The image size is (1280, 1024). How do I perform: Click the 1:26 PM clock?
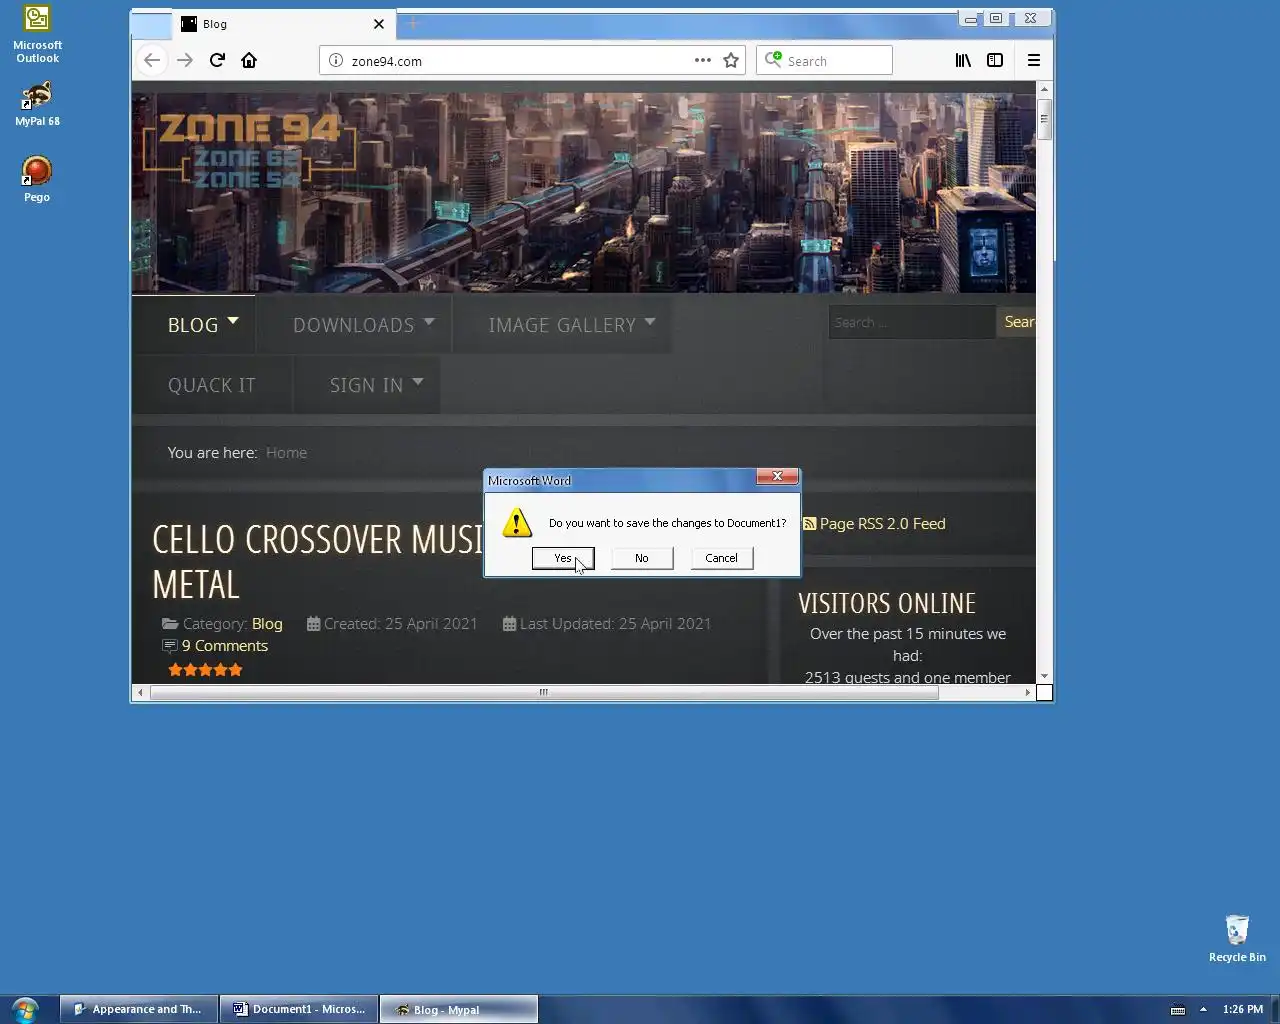coord(1243,1009)
